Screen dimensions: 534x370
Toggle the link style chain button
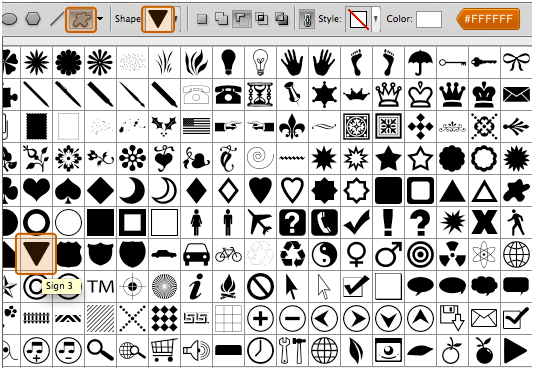[x=307, y=19]
